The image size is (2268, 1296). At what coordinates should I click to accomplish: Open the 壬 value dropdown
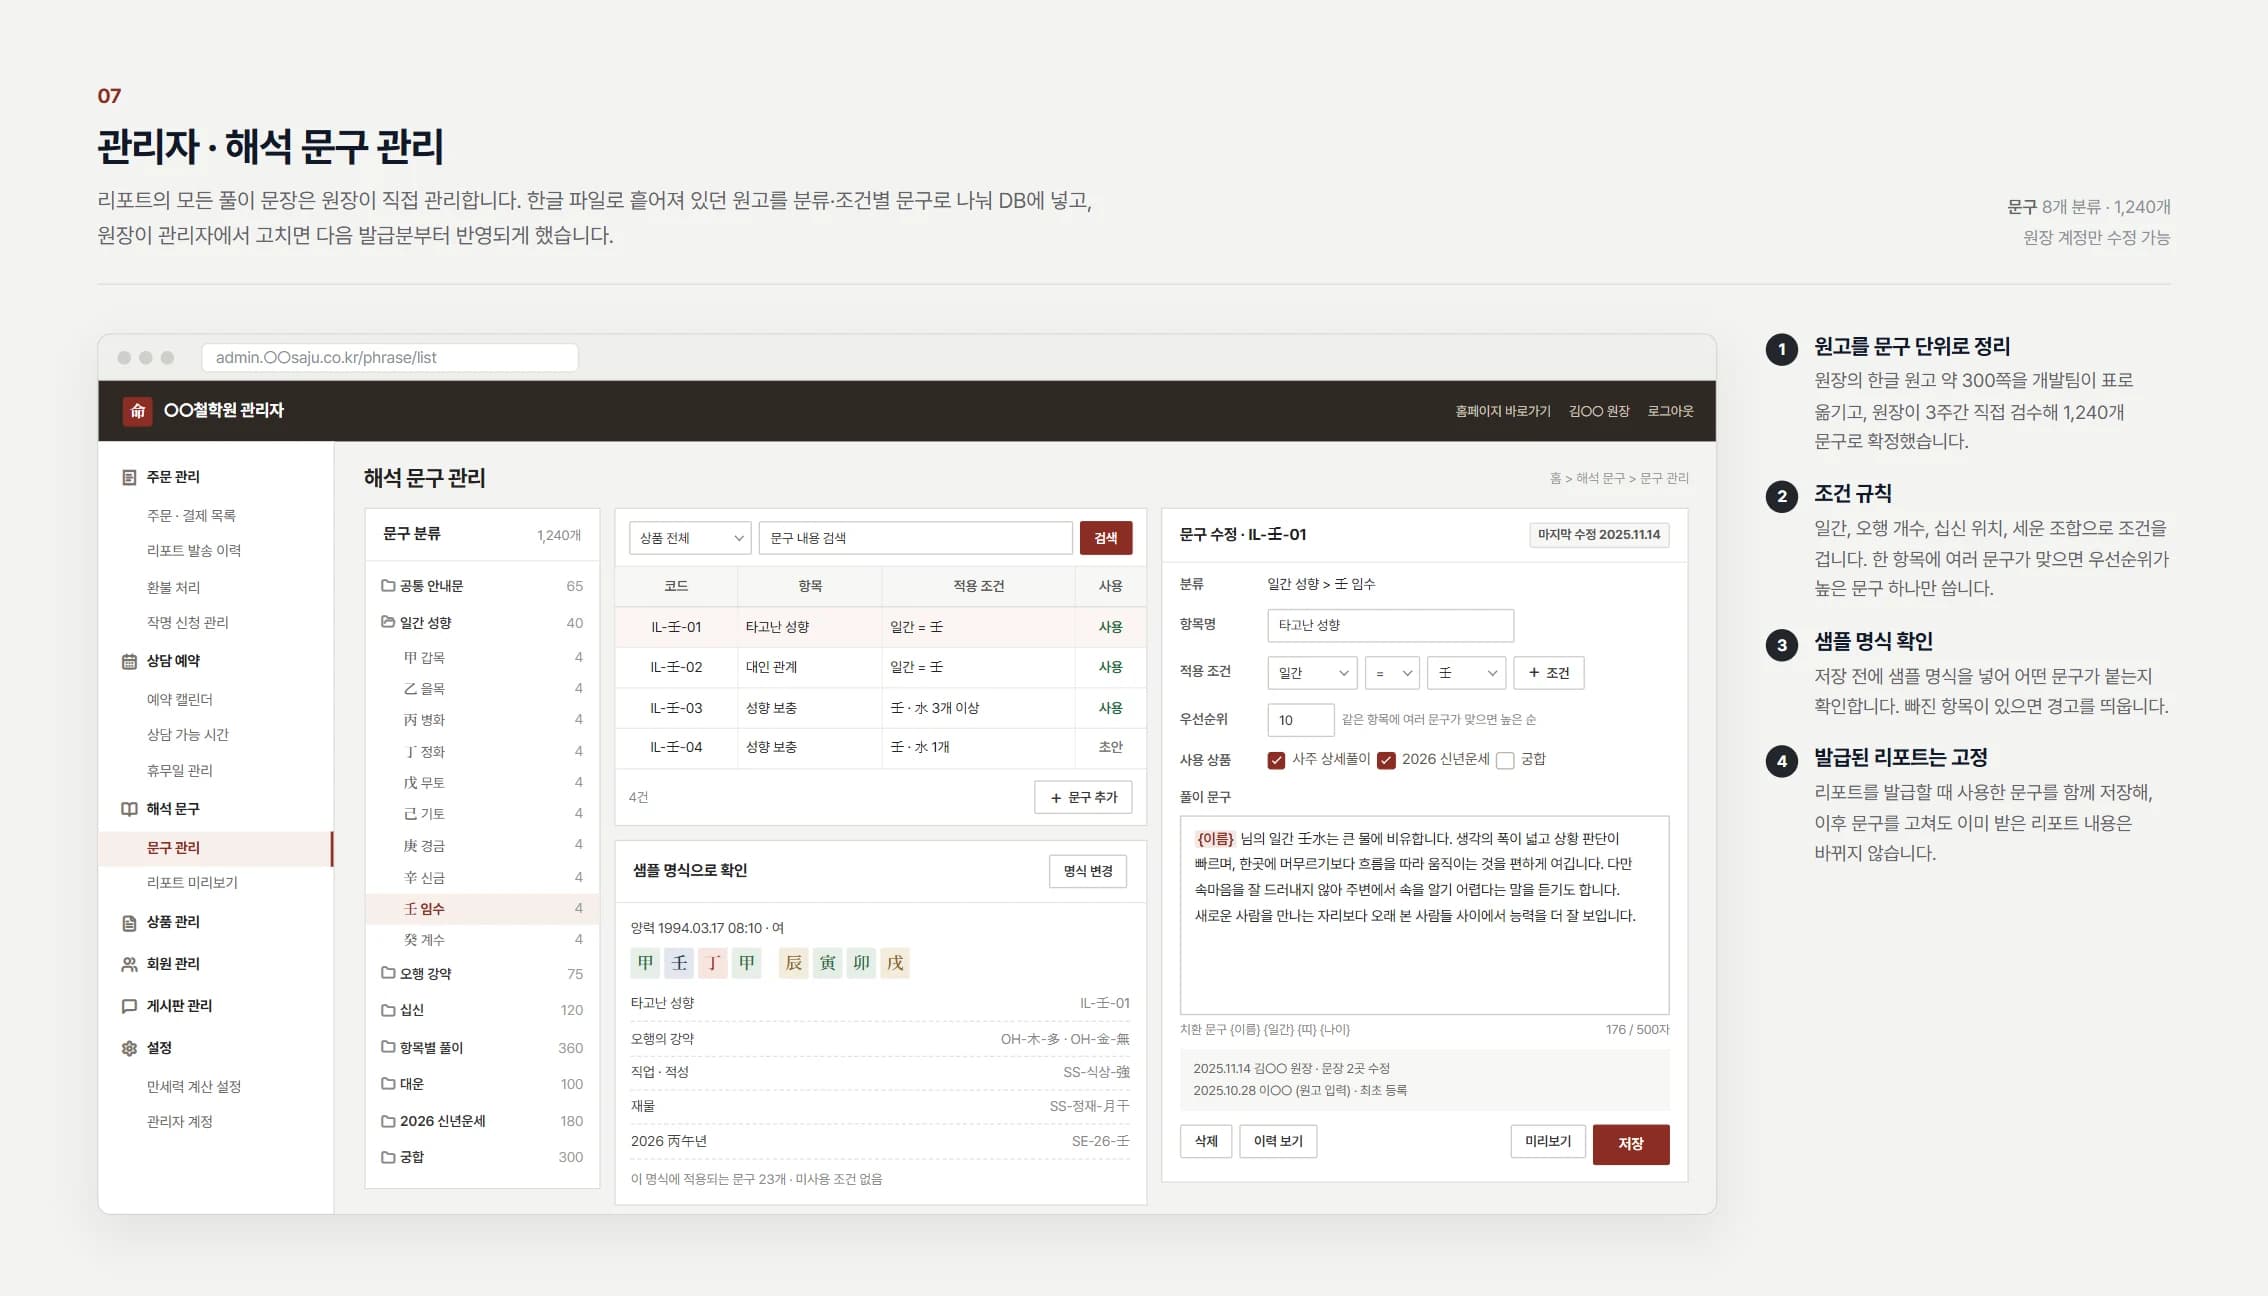[x=1467, y=673]
